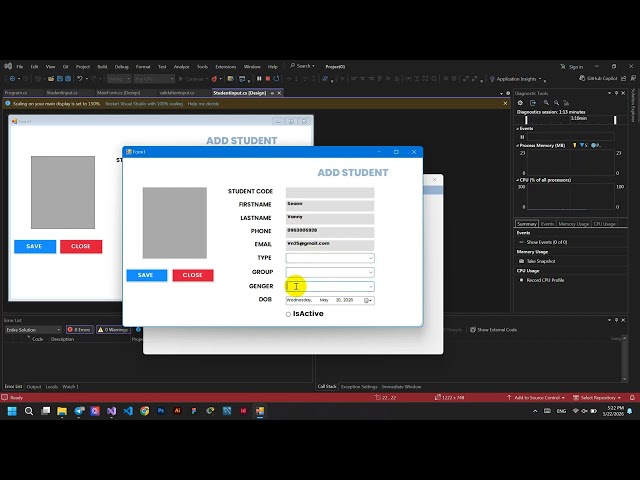
Task: Click Reset View icon in Diagnostic Tools
Action: point(566,103)
